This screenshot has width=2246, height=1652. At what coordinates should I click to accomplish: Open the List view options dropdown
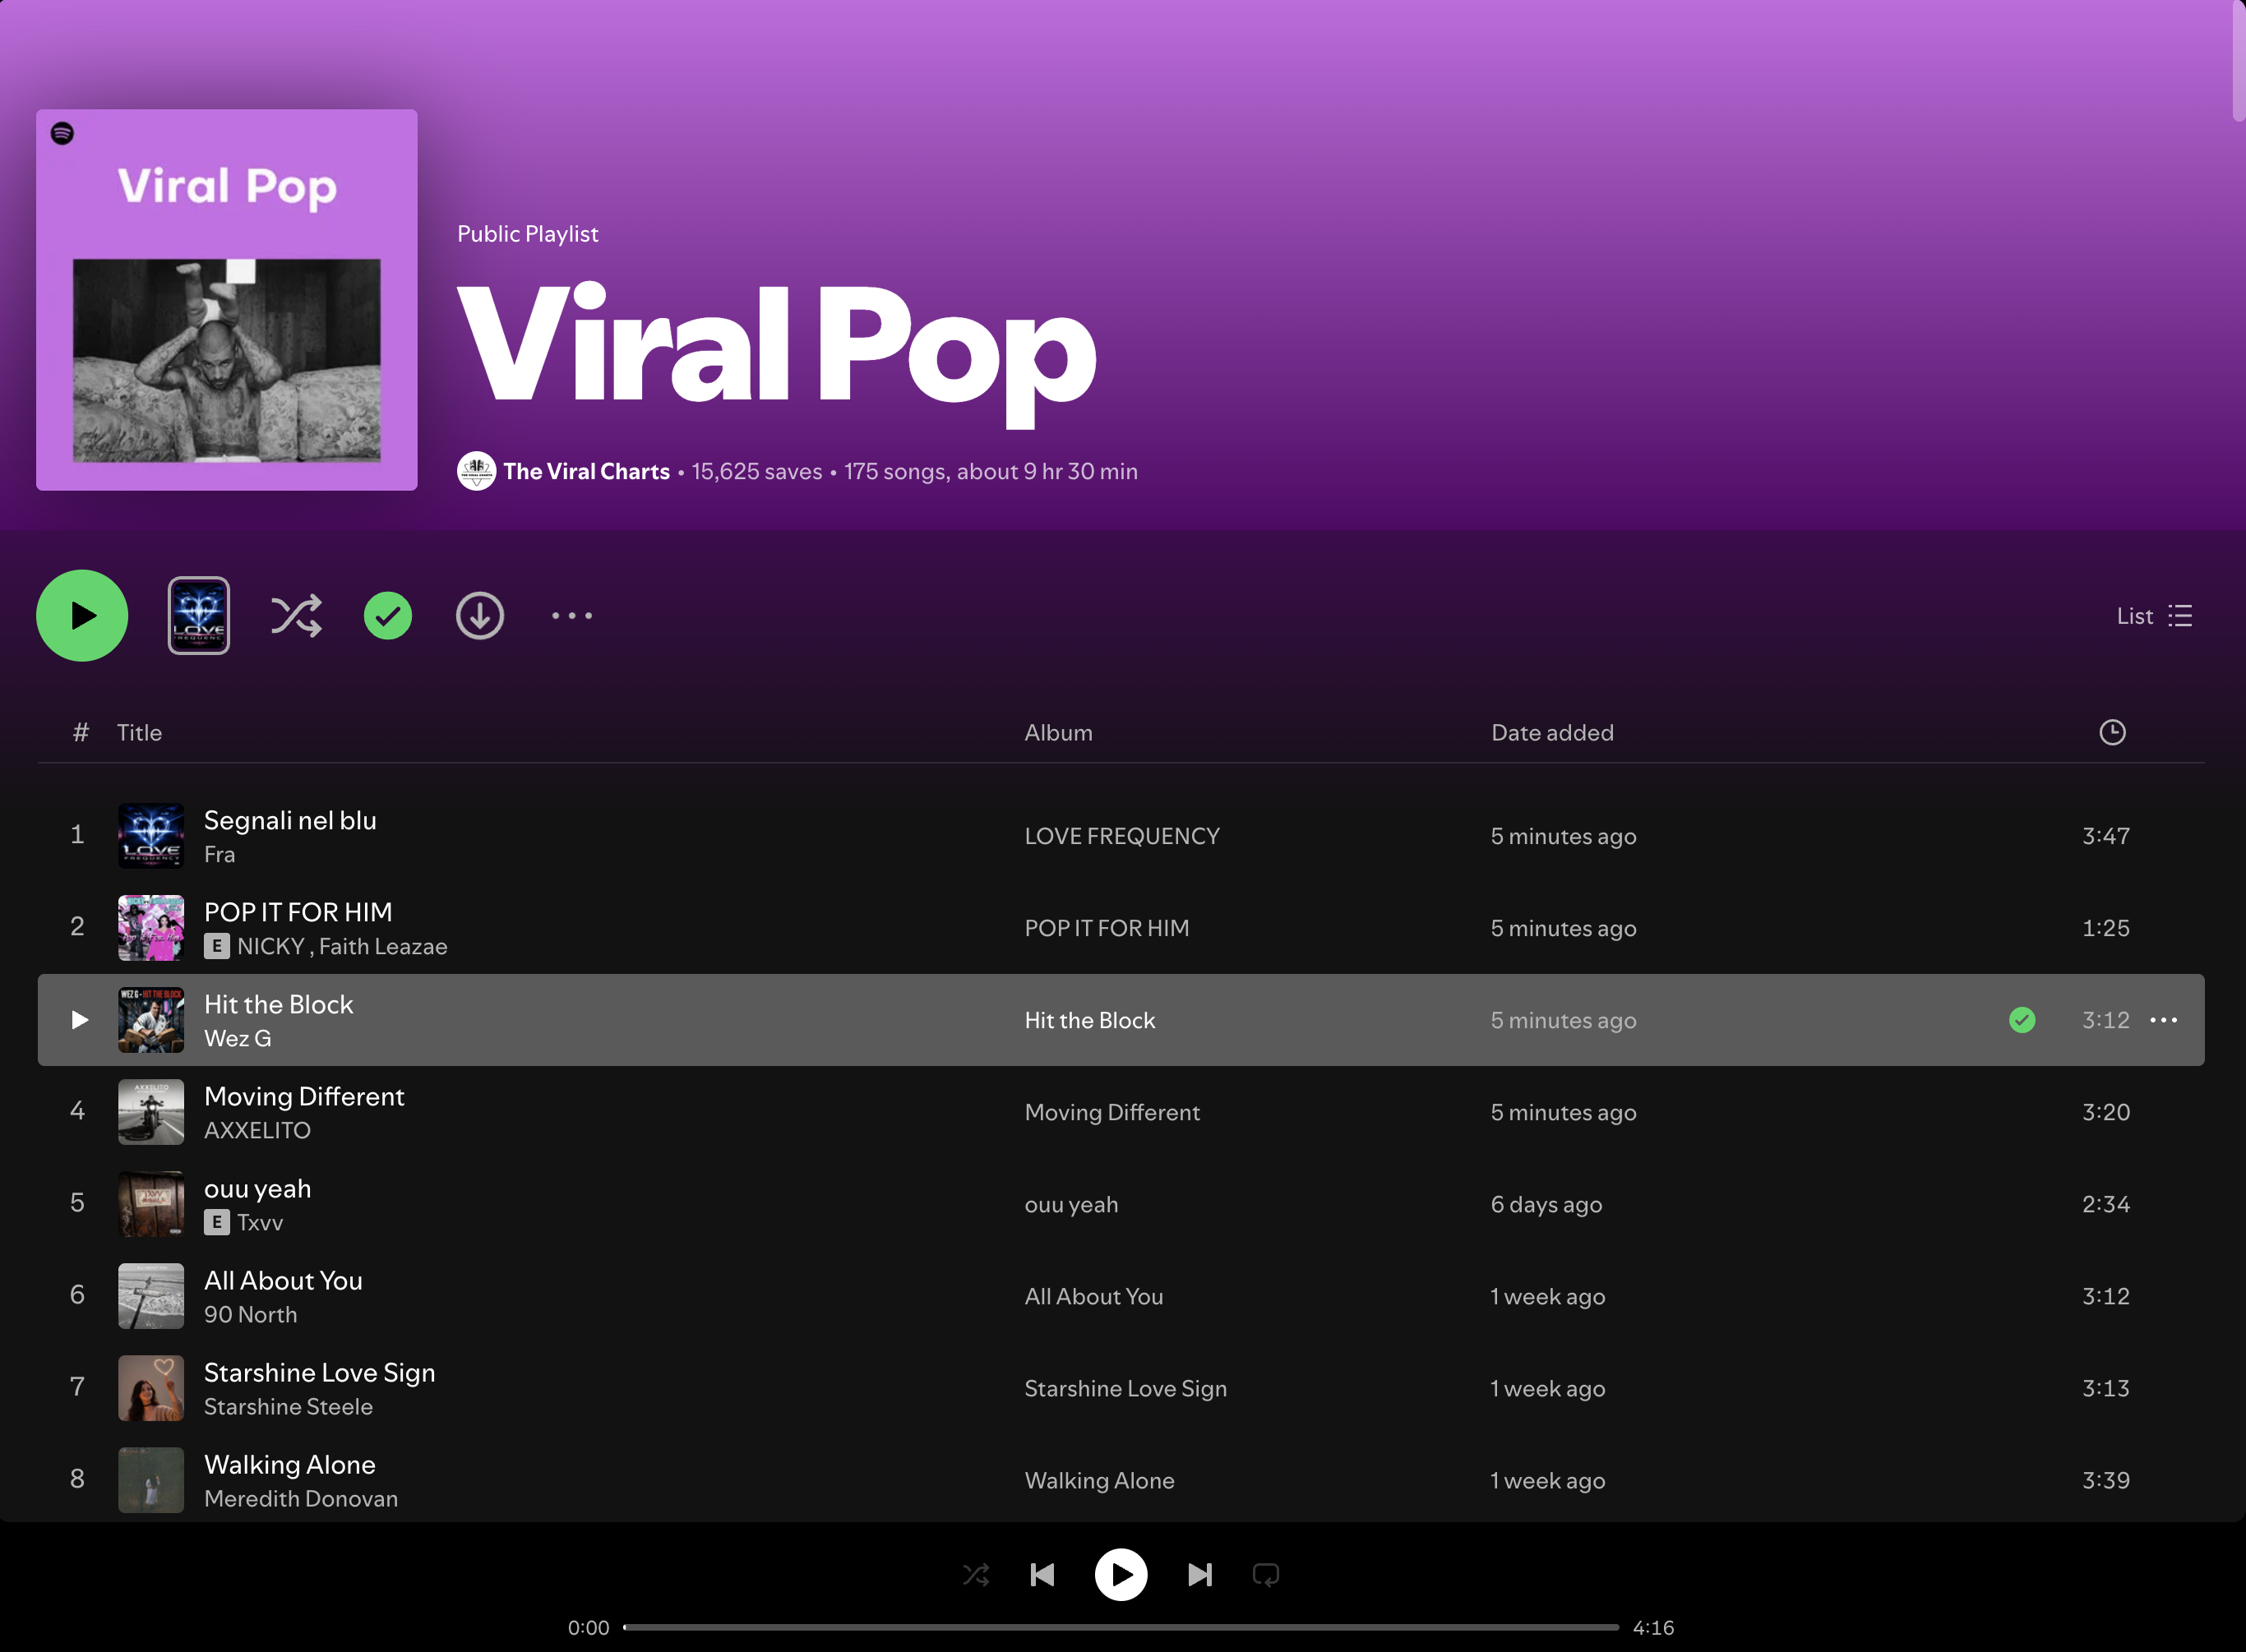pyautogui.click(x=2154, y=616)
